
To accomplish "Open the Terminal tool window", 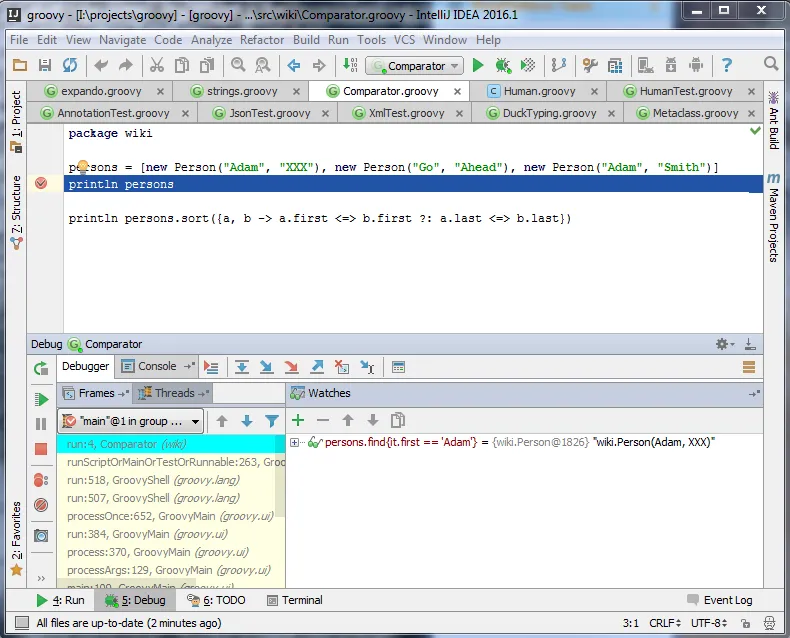I will (295, 600).
